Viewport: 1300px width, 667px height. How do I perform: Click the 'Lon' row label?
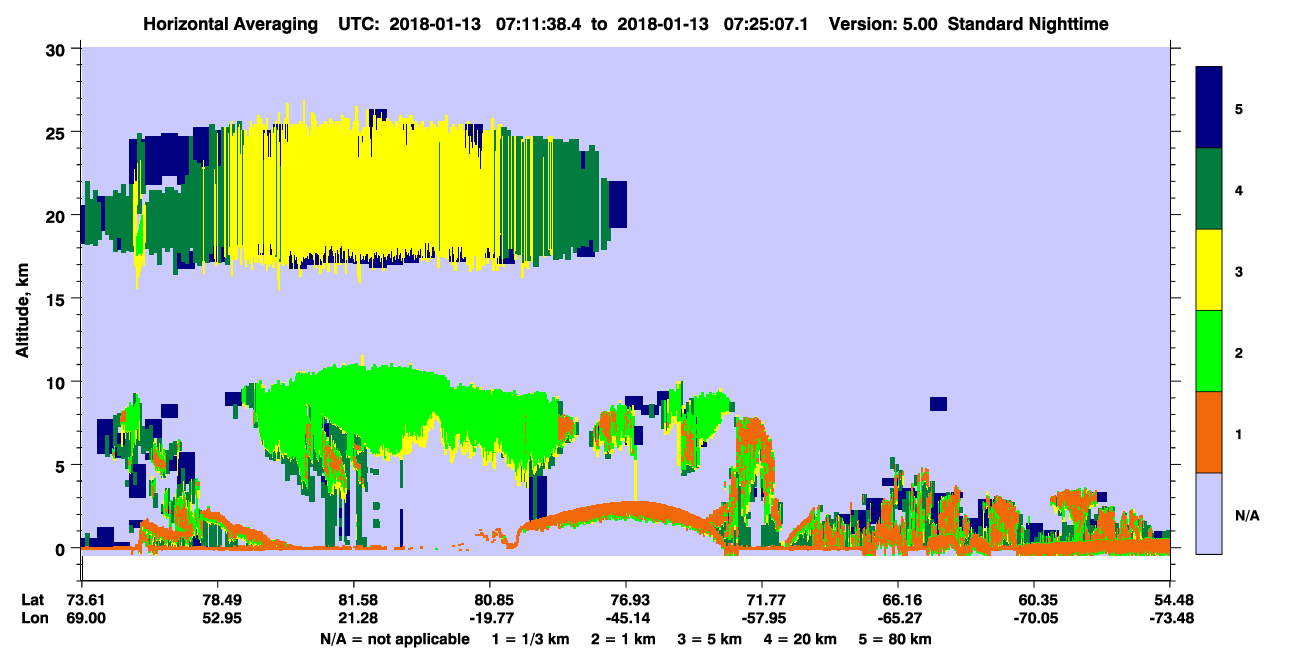pos(33,617)
